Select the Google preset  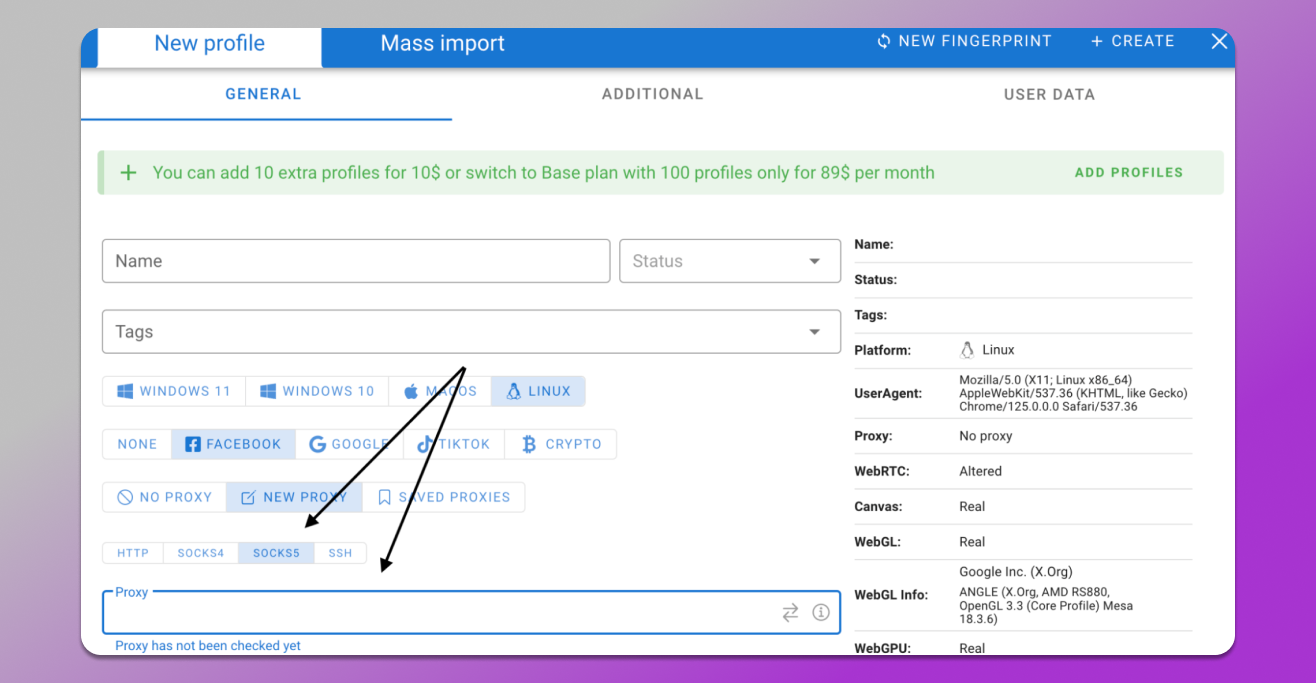[x=349, y=444]
